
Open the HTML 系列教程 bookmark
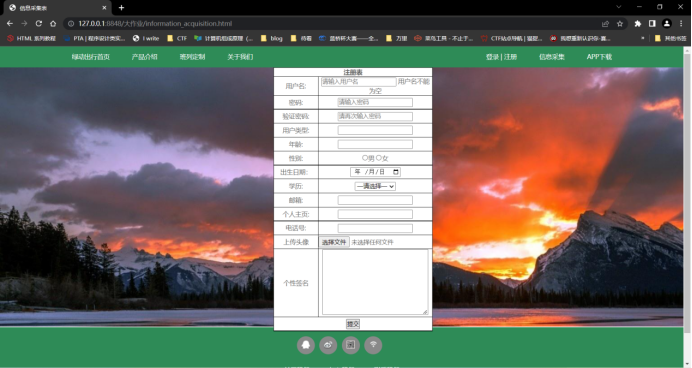coord(31,38)
